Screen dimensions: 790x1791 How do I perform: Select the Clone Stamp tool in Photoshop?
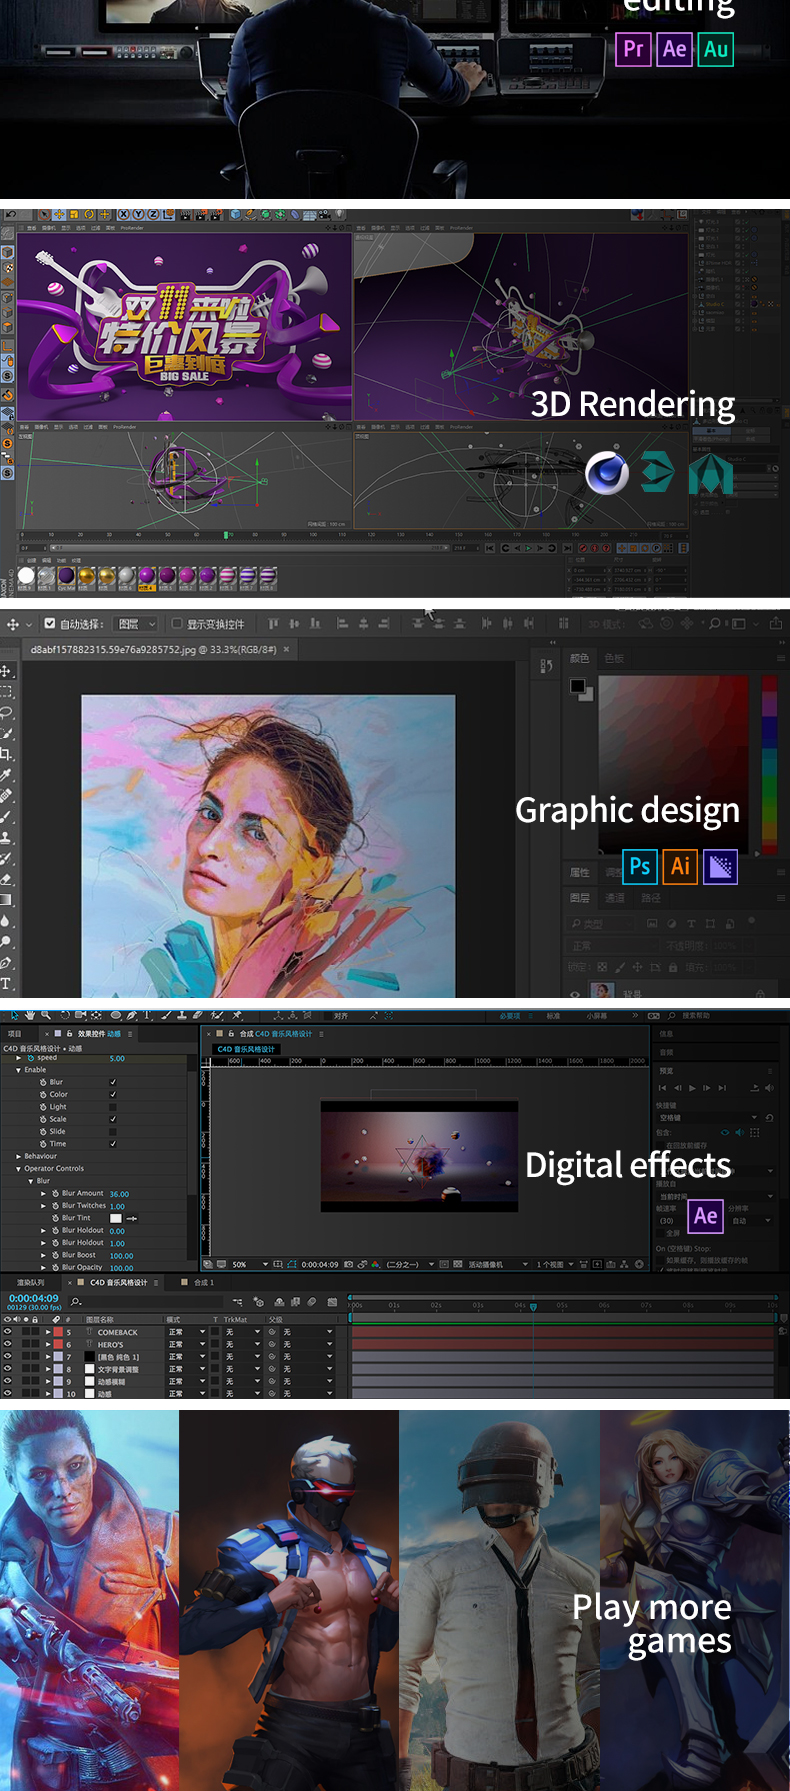point(6,838)
